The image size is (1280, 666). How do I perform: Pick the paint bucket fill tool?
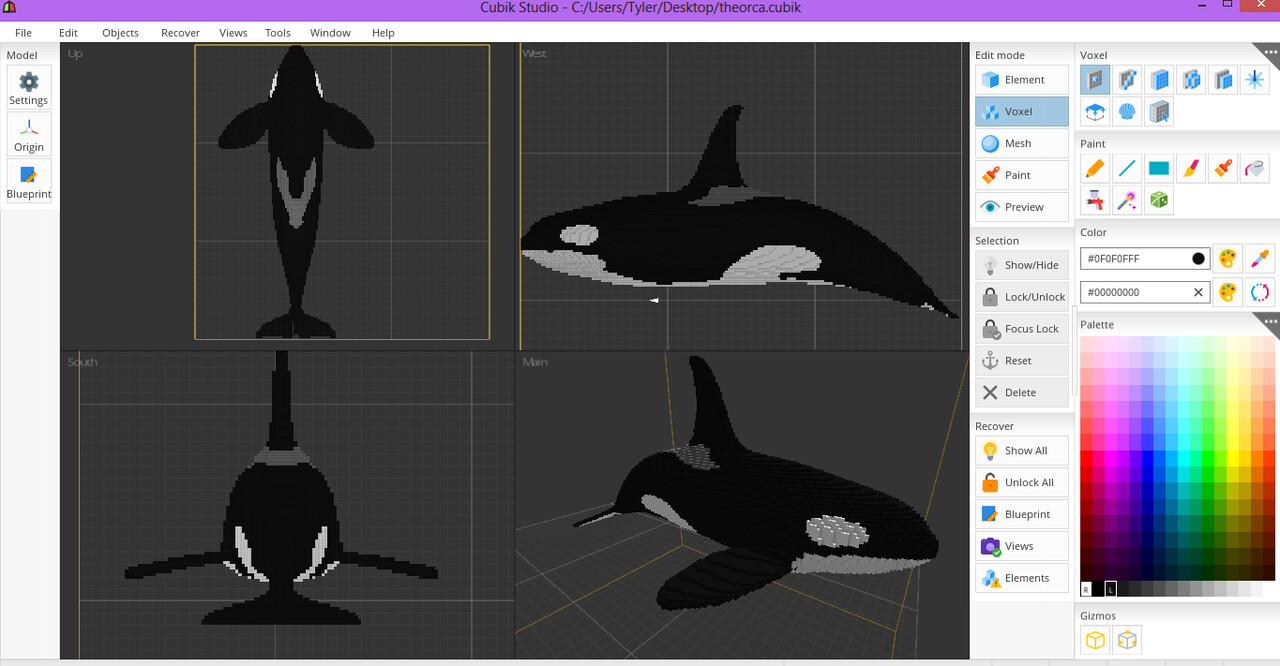coord(1255,169)
